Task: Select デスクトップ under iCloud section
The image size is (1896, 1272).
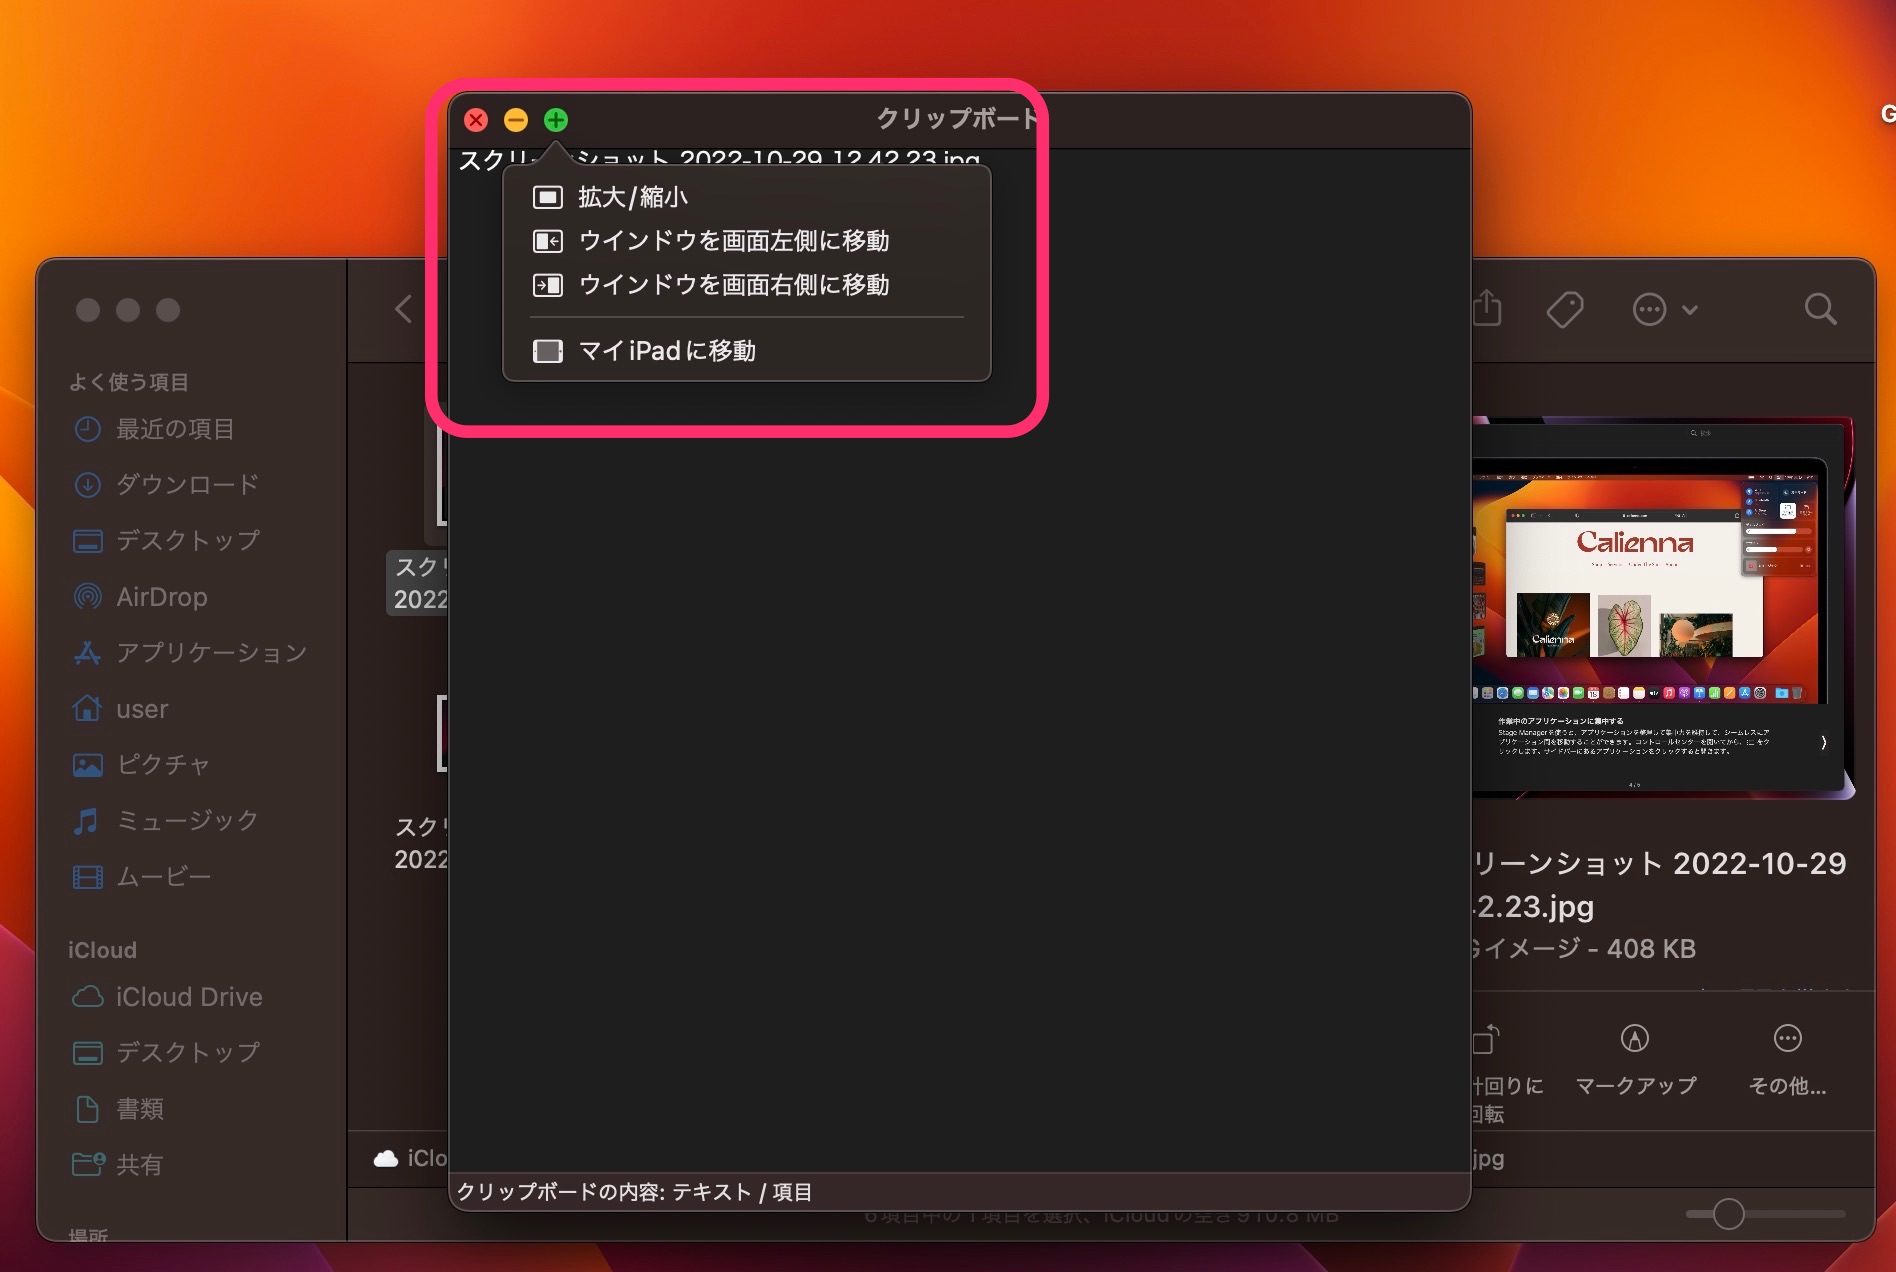Action: coord(166,1053)
